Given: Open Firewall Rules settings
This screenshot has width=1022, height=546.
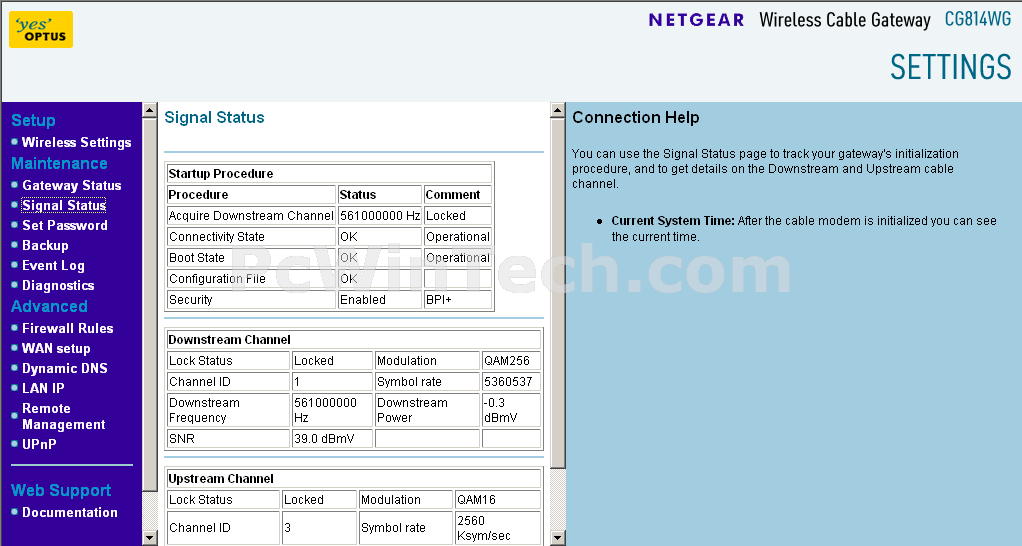Looking at the screenshot, I should point(68,328).
